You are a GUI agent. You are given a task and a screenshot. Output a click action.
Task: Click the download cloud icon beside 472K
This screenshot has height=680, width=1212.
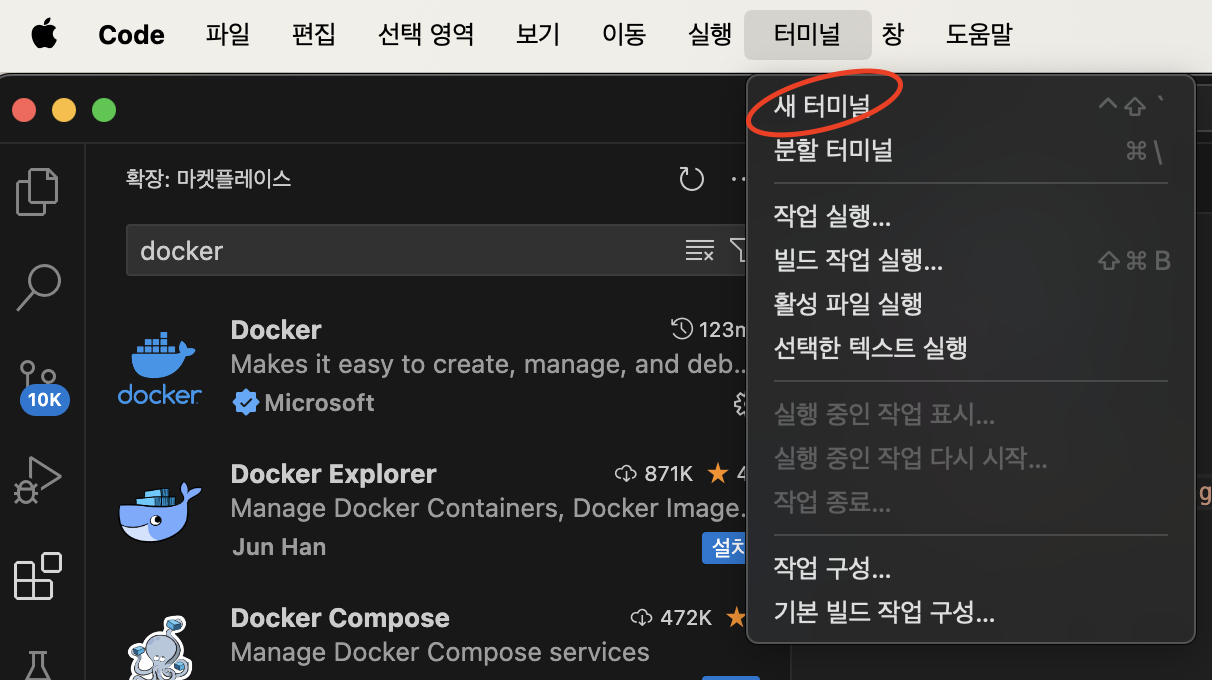click(x=642, y=617)
